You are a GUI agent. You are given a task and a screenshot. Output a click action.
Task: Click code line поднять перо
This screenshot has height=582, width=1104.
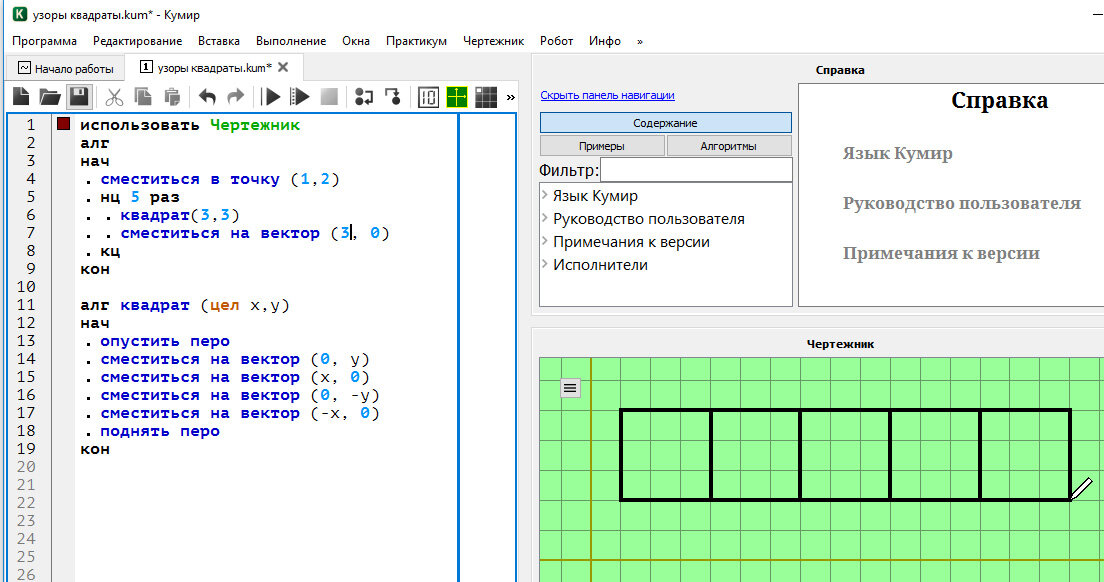(x=160, y=431)
